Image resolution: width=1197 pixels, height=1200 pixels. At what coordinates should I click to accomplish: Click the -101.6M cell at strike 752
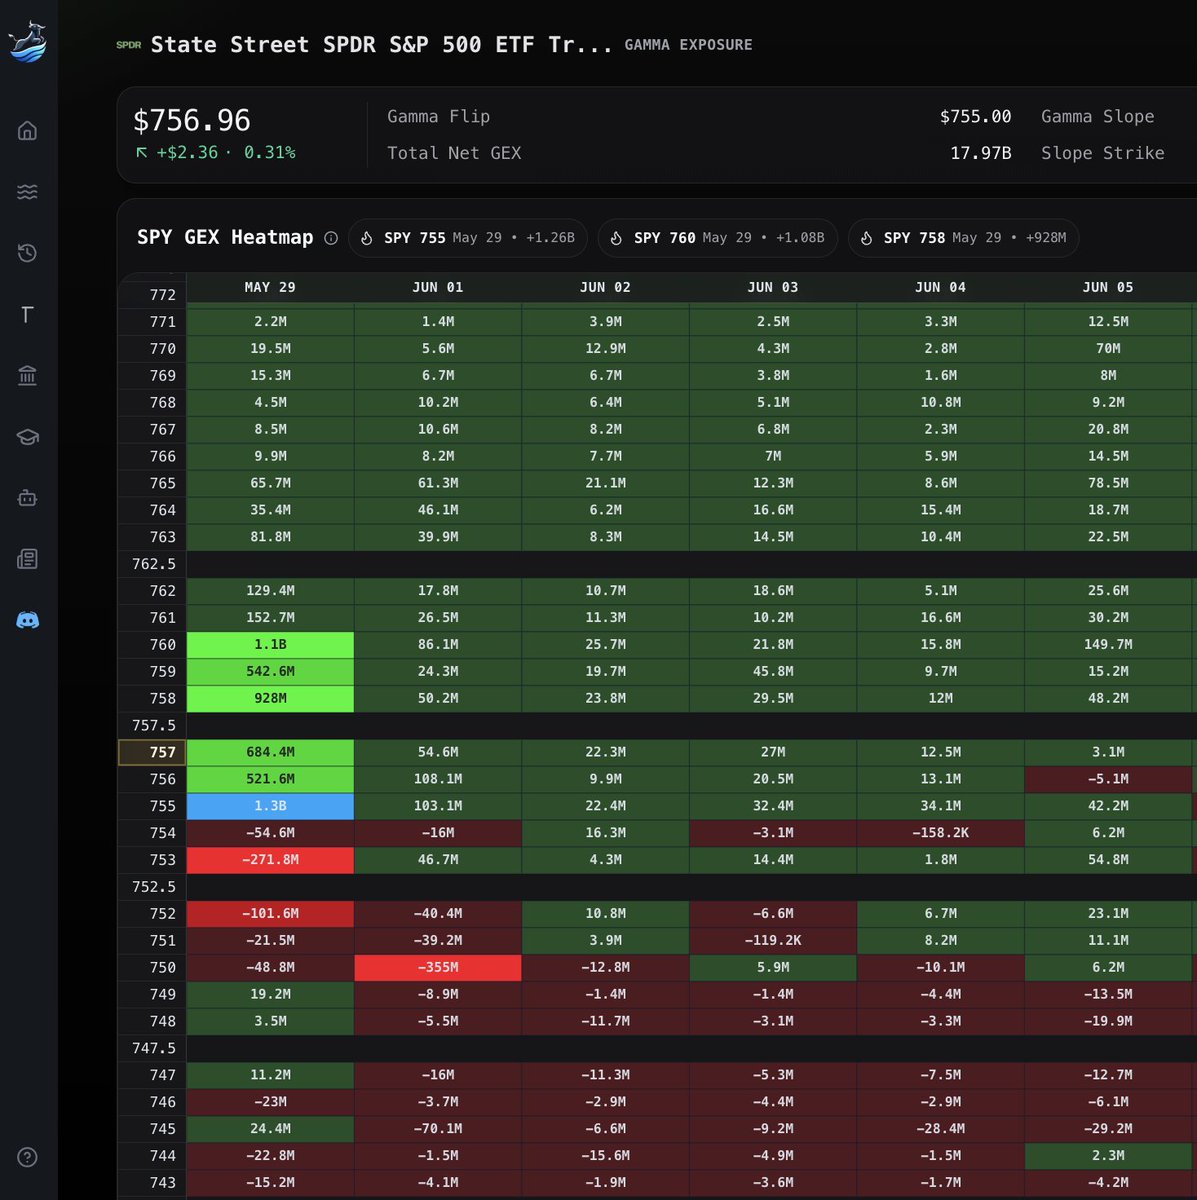(x=270, y=914)
